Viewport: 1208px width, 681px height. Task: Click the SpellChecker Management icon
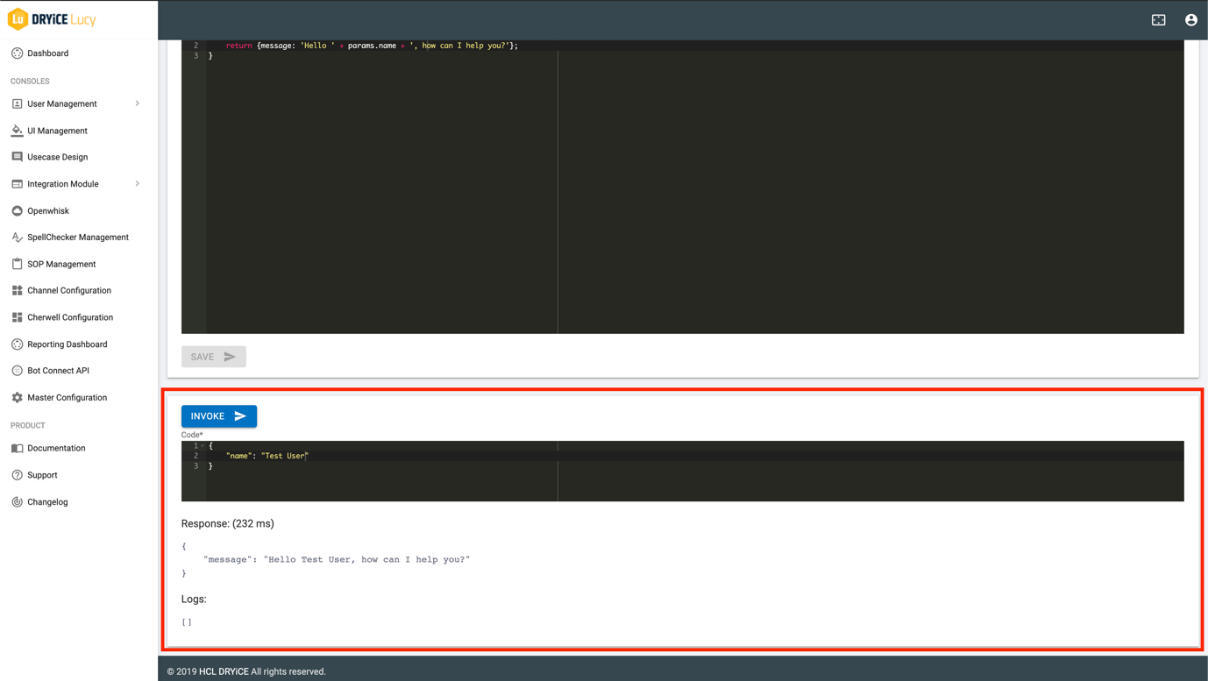(x=17, y=237)
